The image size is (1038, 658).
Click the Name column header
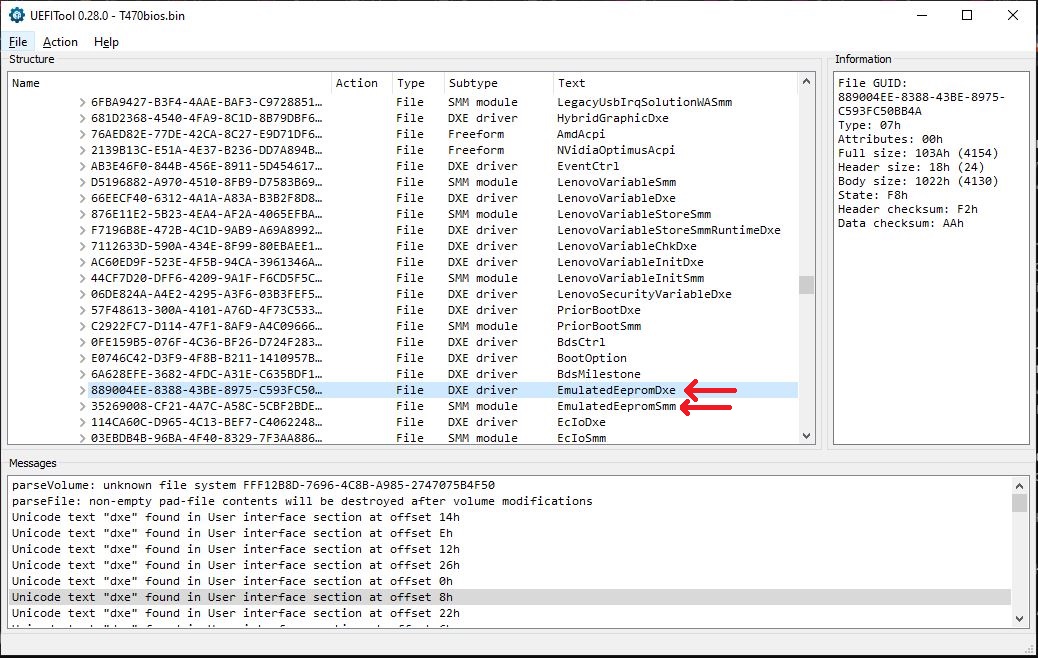point(169,83)
